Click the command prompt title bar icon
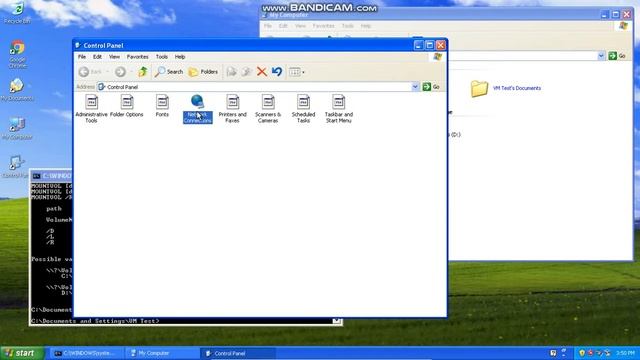The width and height of the screenshot is (640, 360). tap(36, 176)
